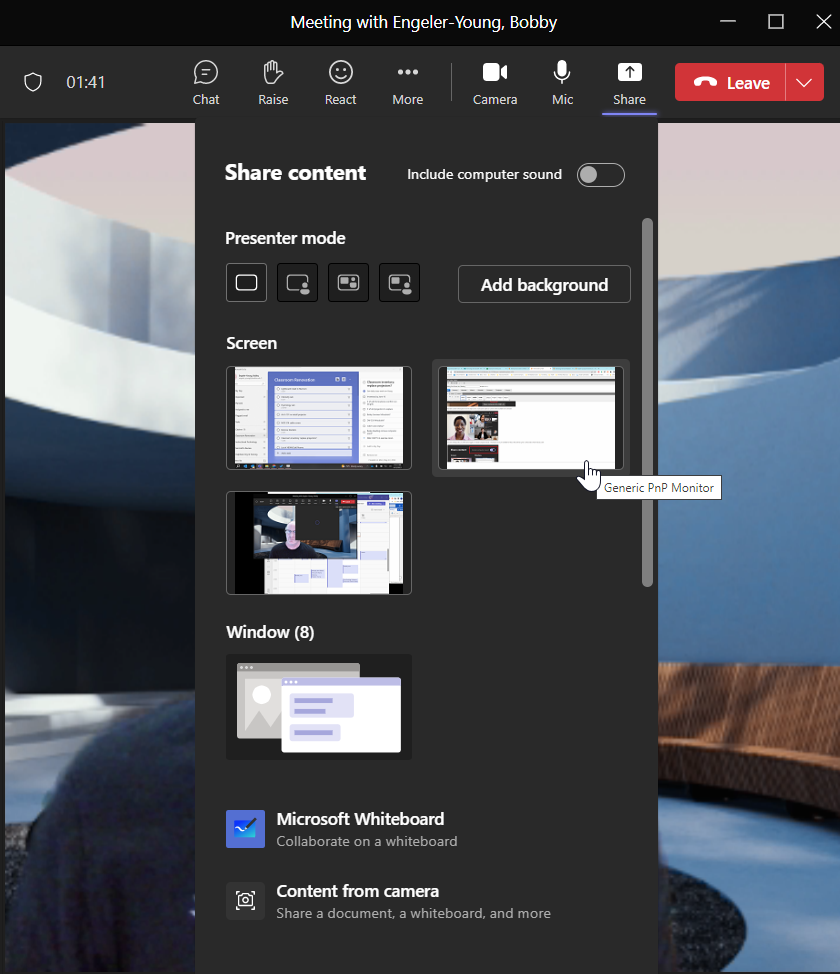Click the meeting timer 01:41

point(86,82)
